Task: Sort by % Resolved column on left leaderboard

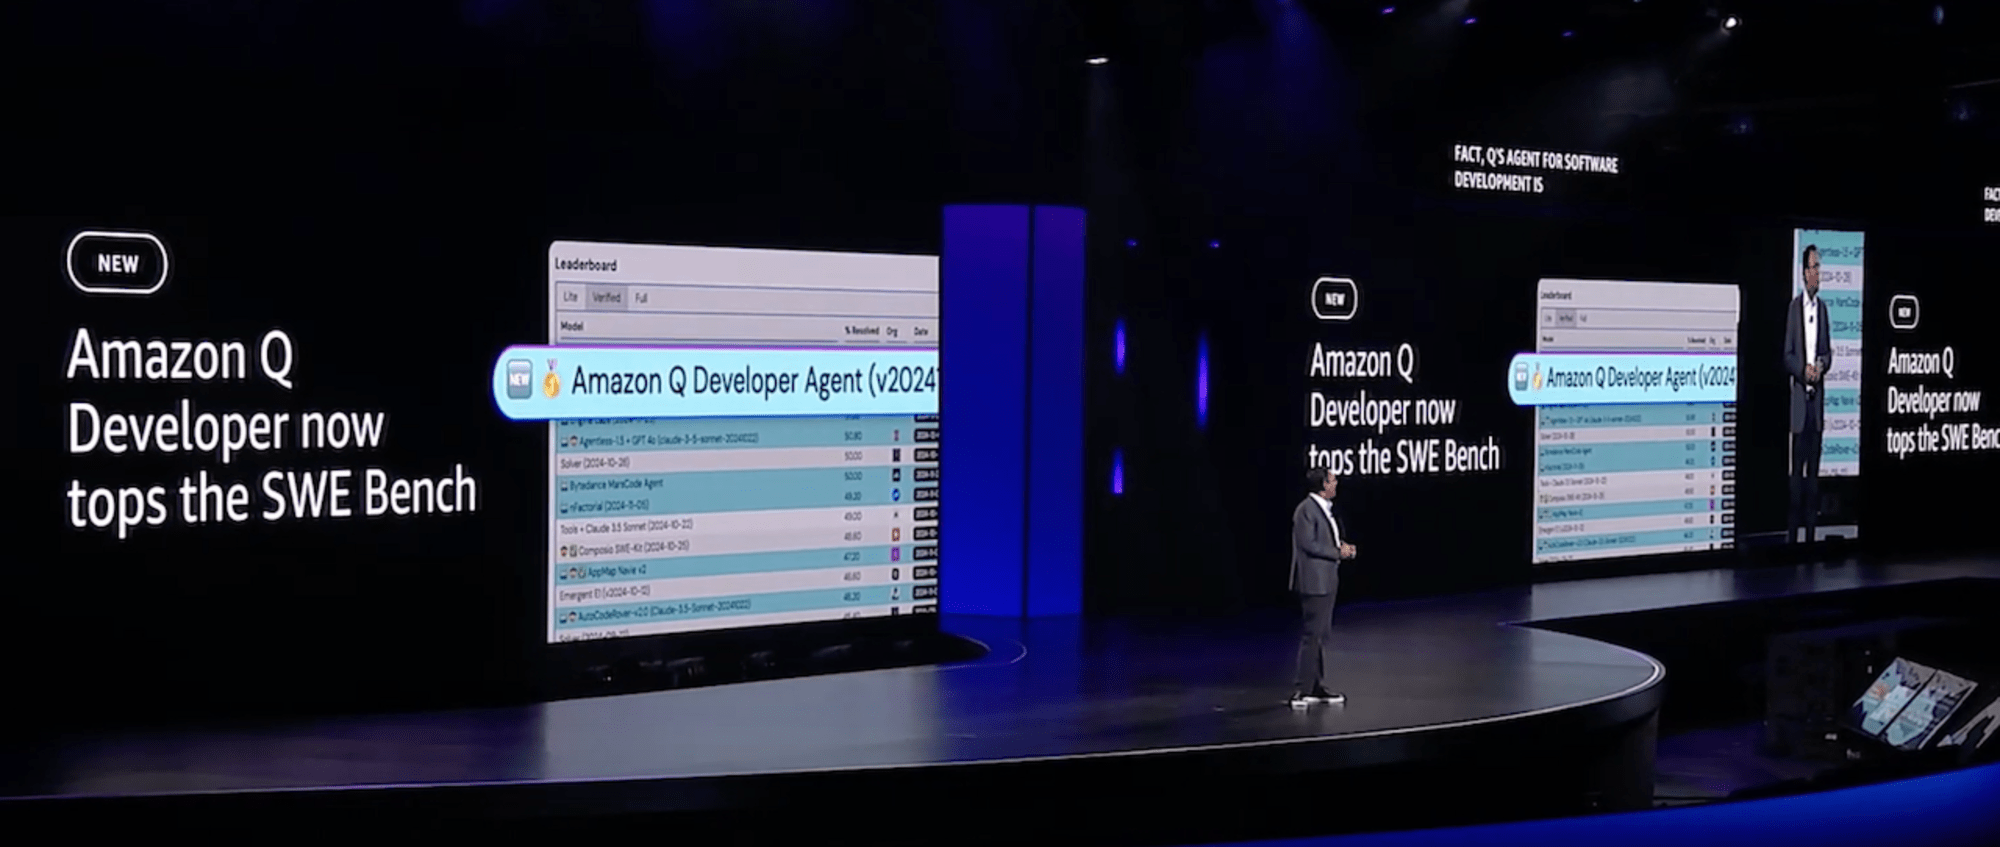Action: (861, 330)
